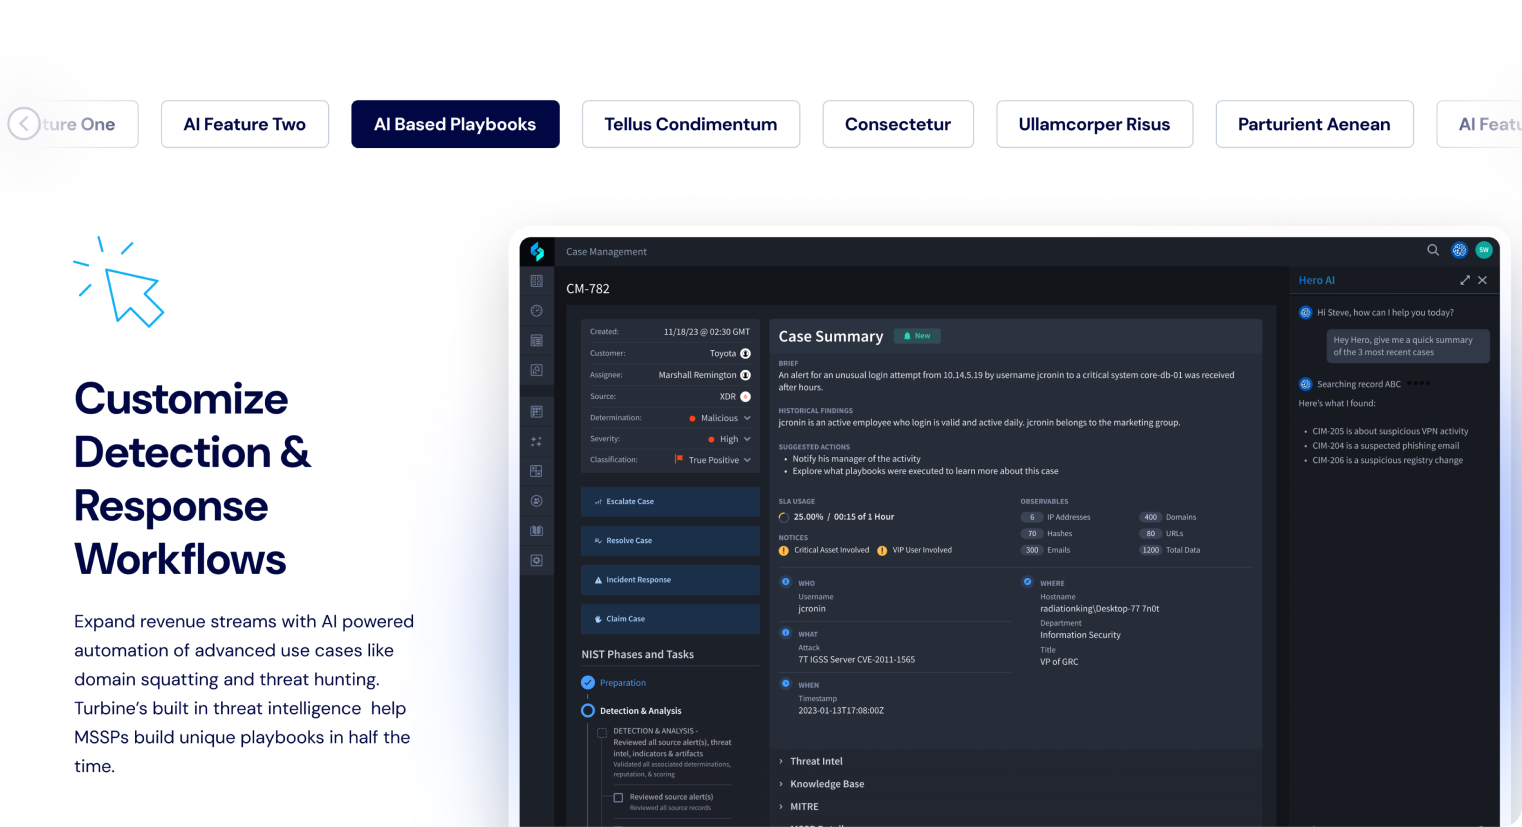Click the WHO info icon
The image size is (1522, 827).
coord(786,582)
